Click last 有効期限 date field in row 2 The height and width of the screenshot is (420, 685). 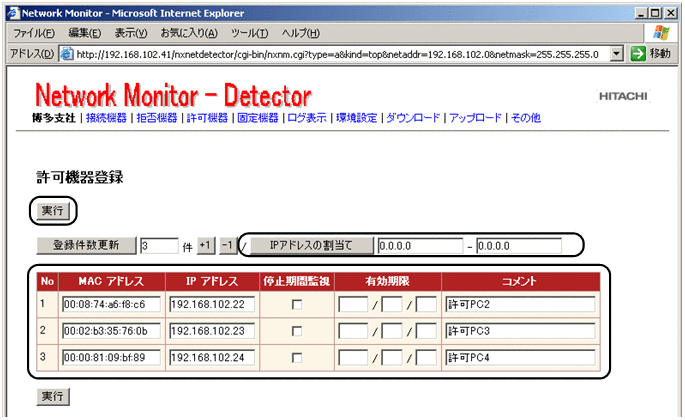[426, 331]
